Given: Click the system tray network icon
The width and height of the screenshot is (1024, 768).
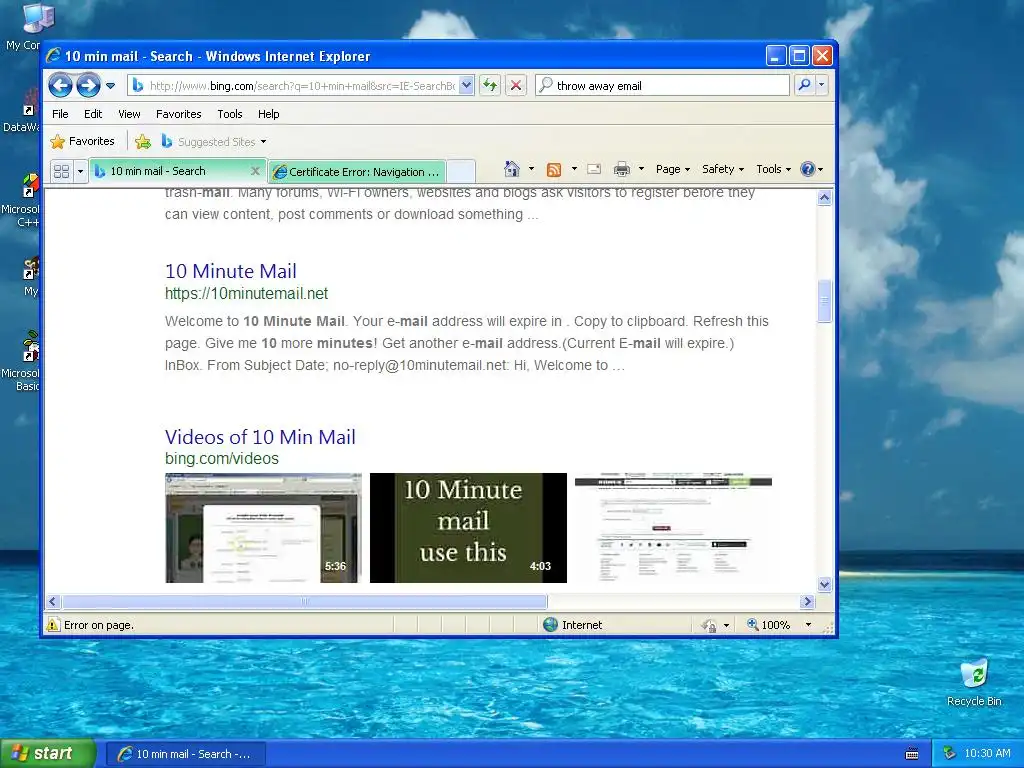Looking at the screenshot, I should pos(950,754).
